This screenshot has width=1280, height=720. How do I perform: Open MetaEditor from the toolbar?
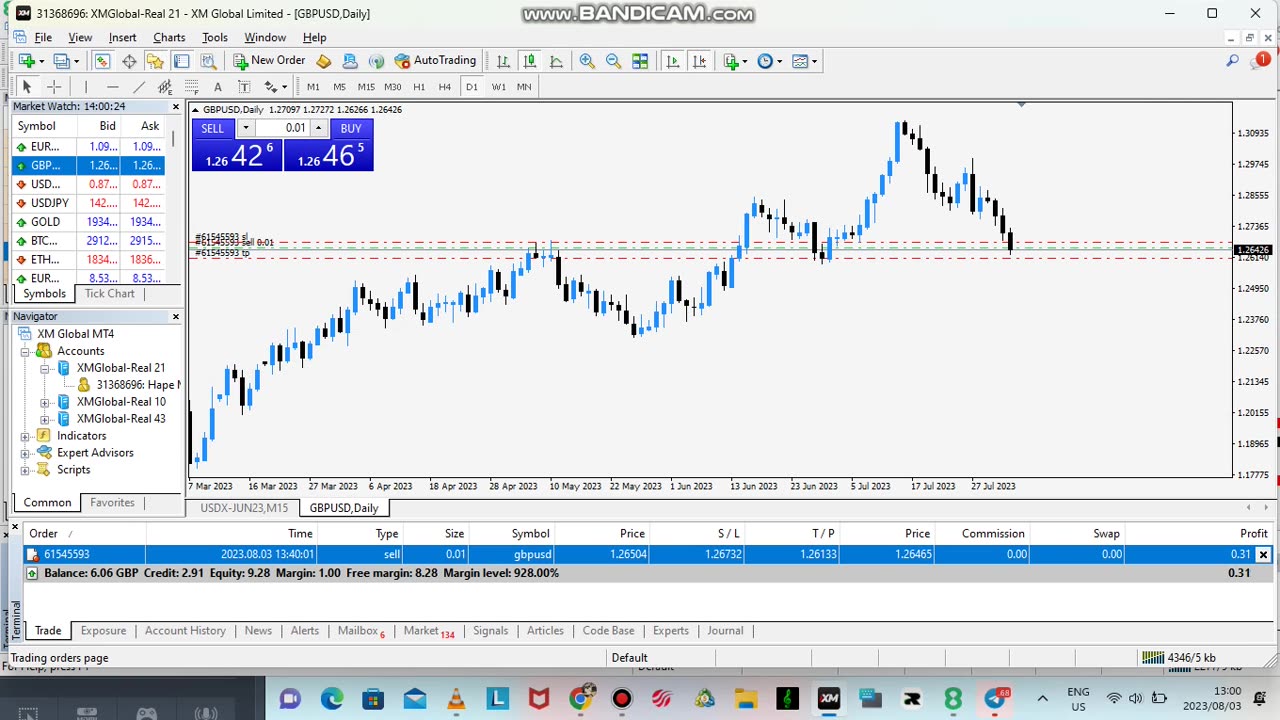(324, 61)
